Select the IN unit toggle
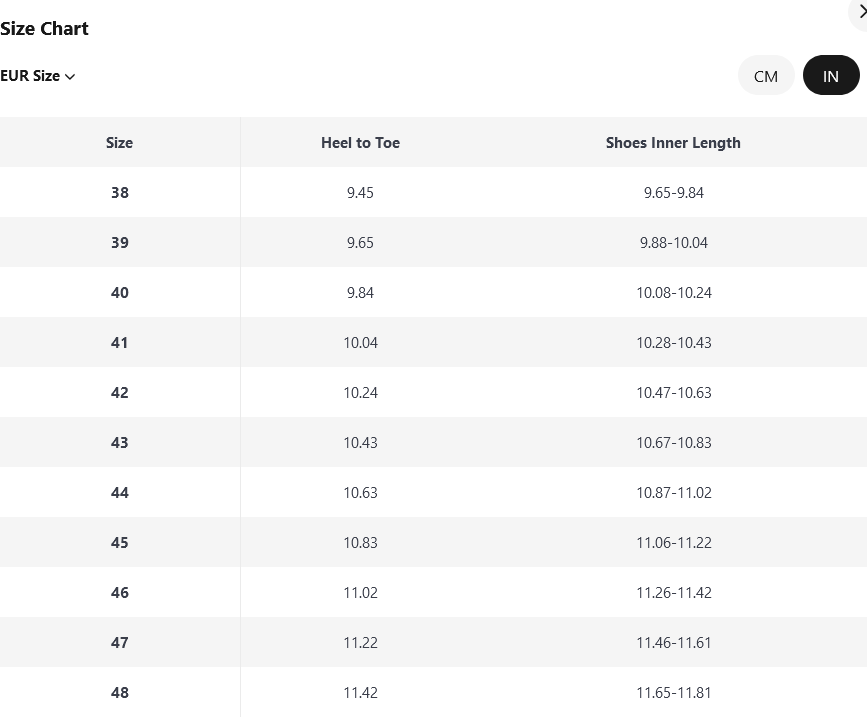This screenshot has width=867, height=717. (830, 76)
